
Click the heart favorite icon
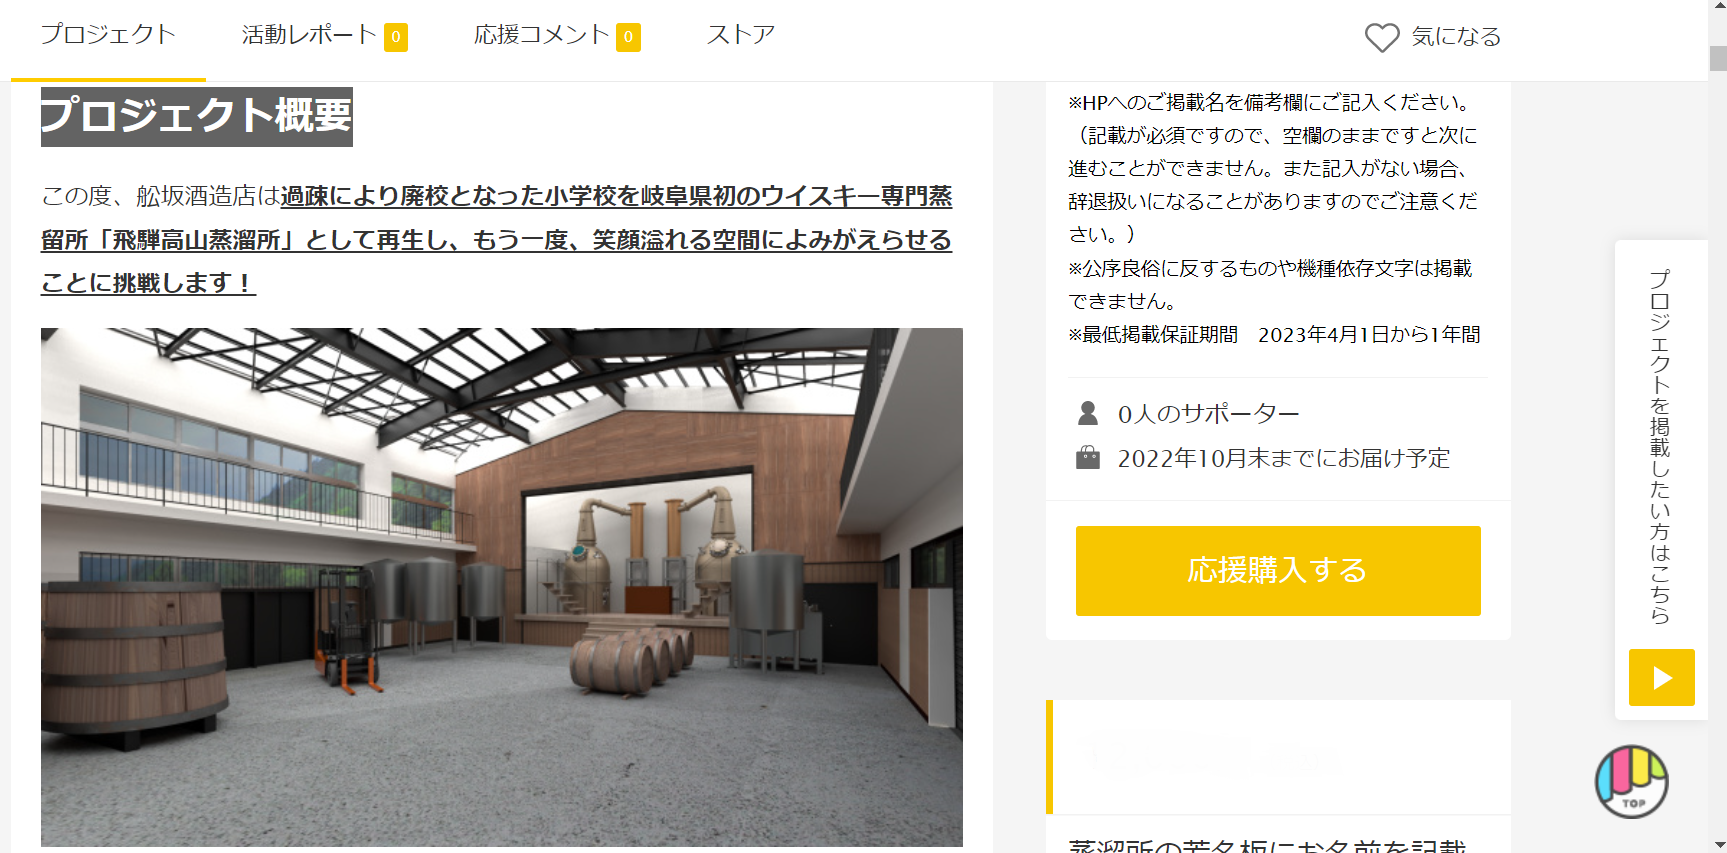1382,38
